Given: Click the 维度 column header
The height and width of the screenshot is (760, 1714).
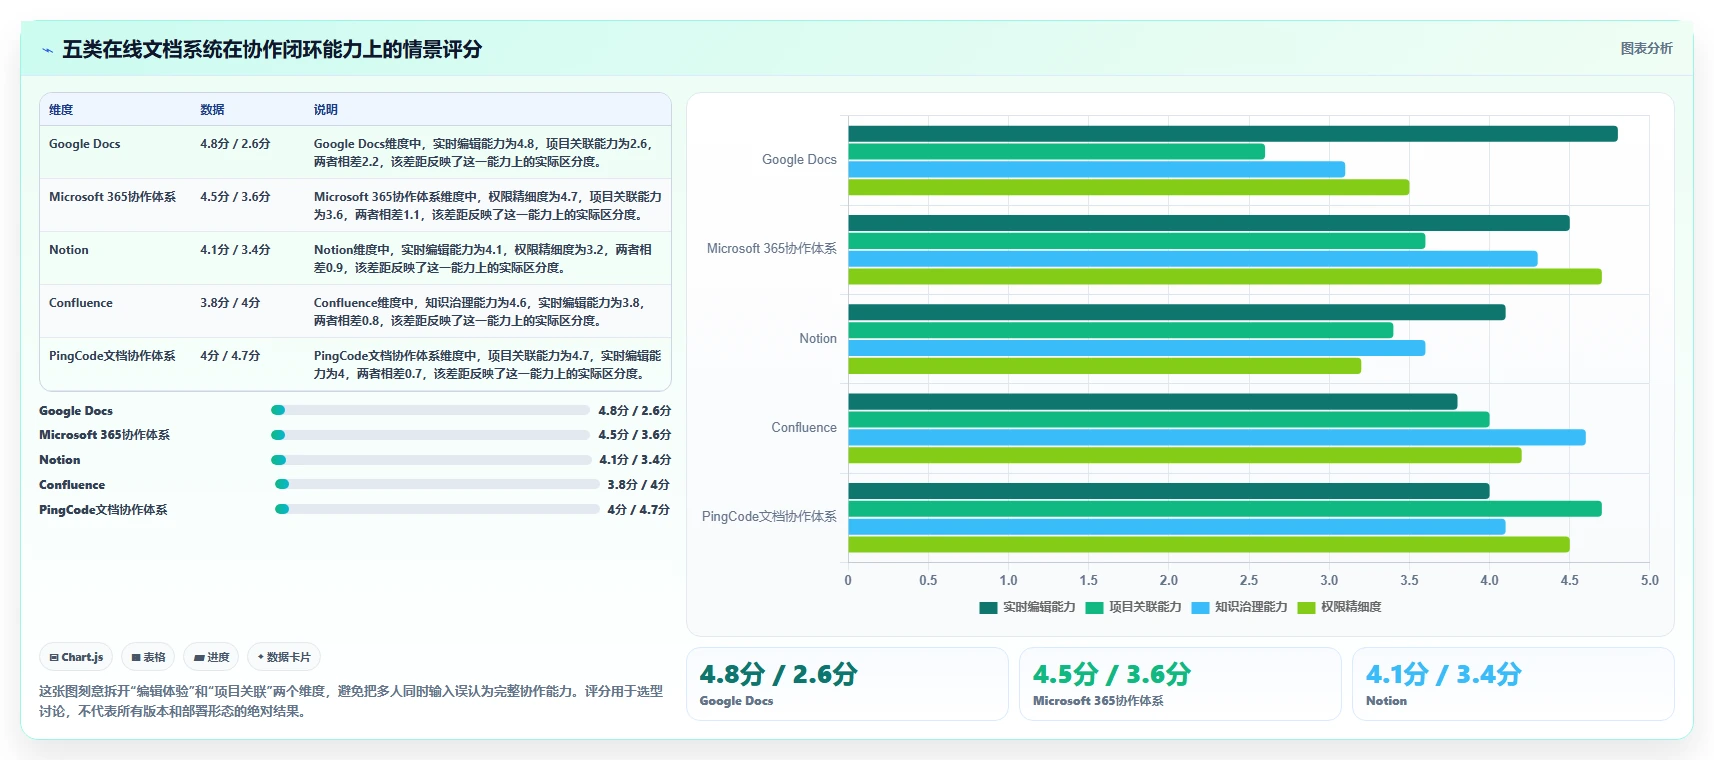Looking at the screenshot, I should 61,110.
